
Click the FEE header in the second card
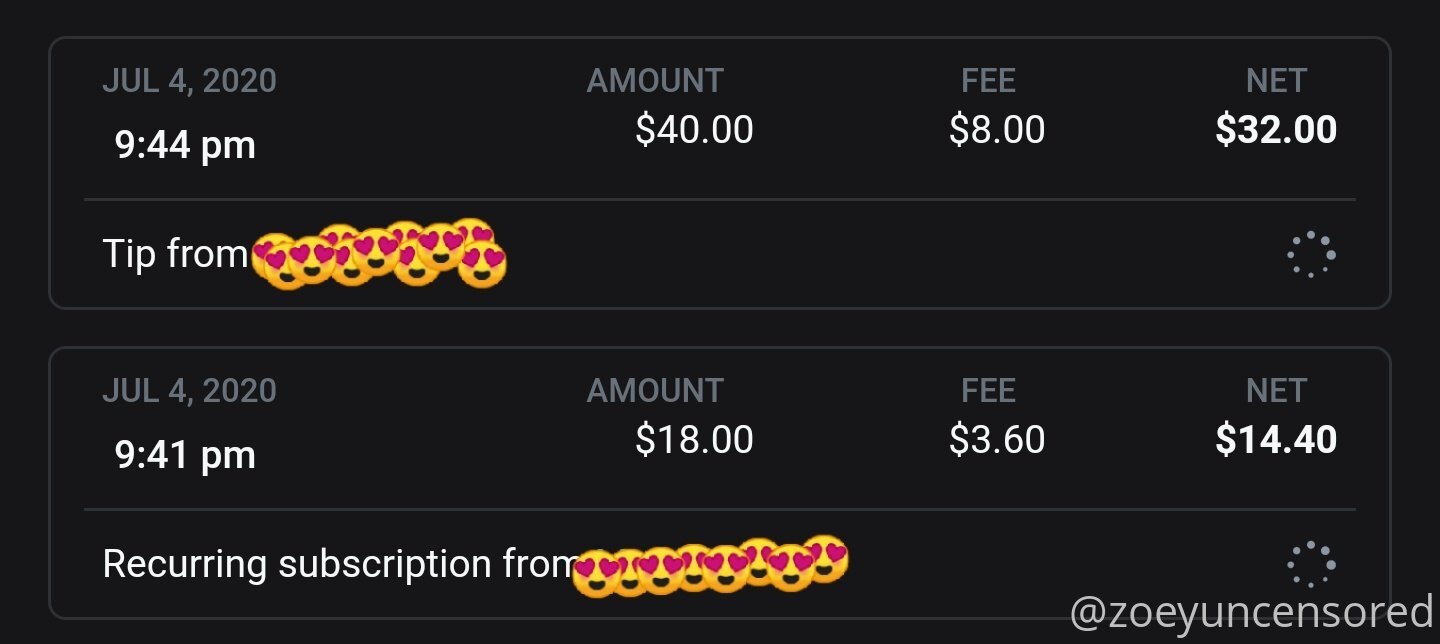[988, 391]
